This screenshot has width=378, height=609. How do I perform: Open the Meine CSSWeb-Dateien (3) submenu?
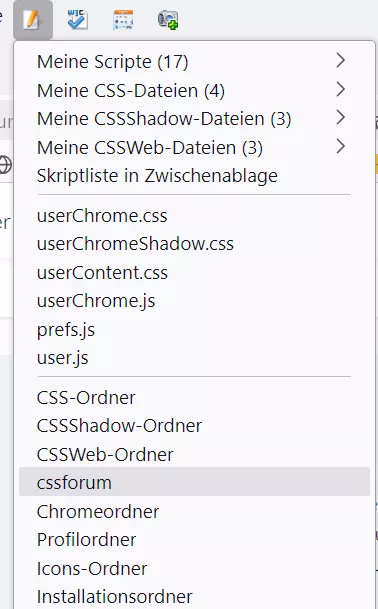pyautogui.click(x=194, y=148)
